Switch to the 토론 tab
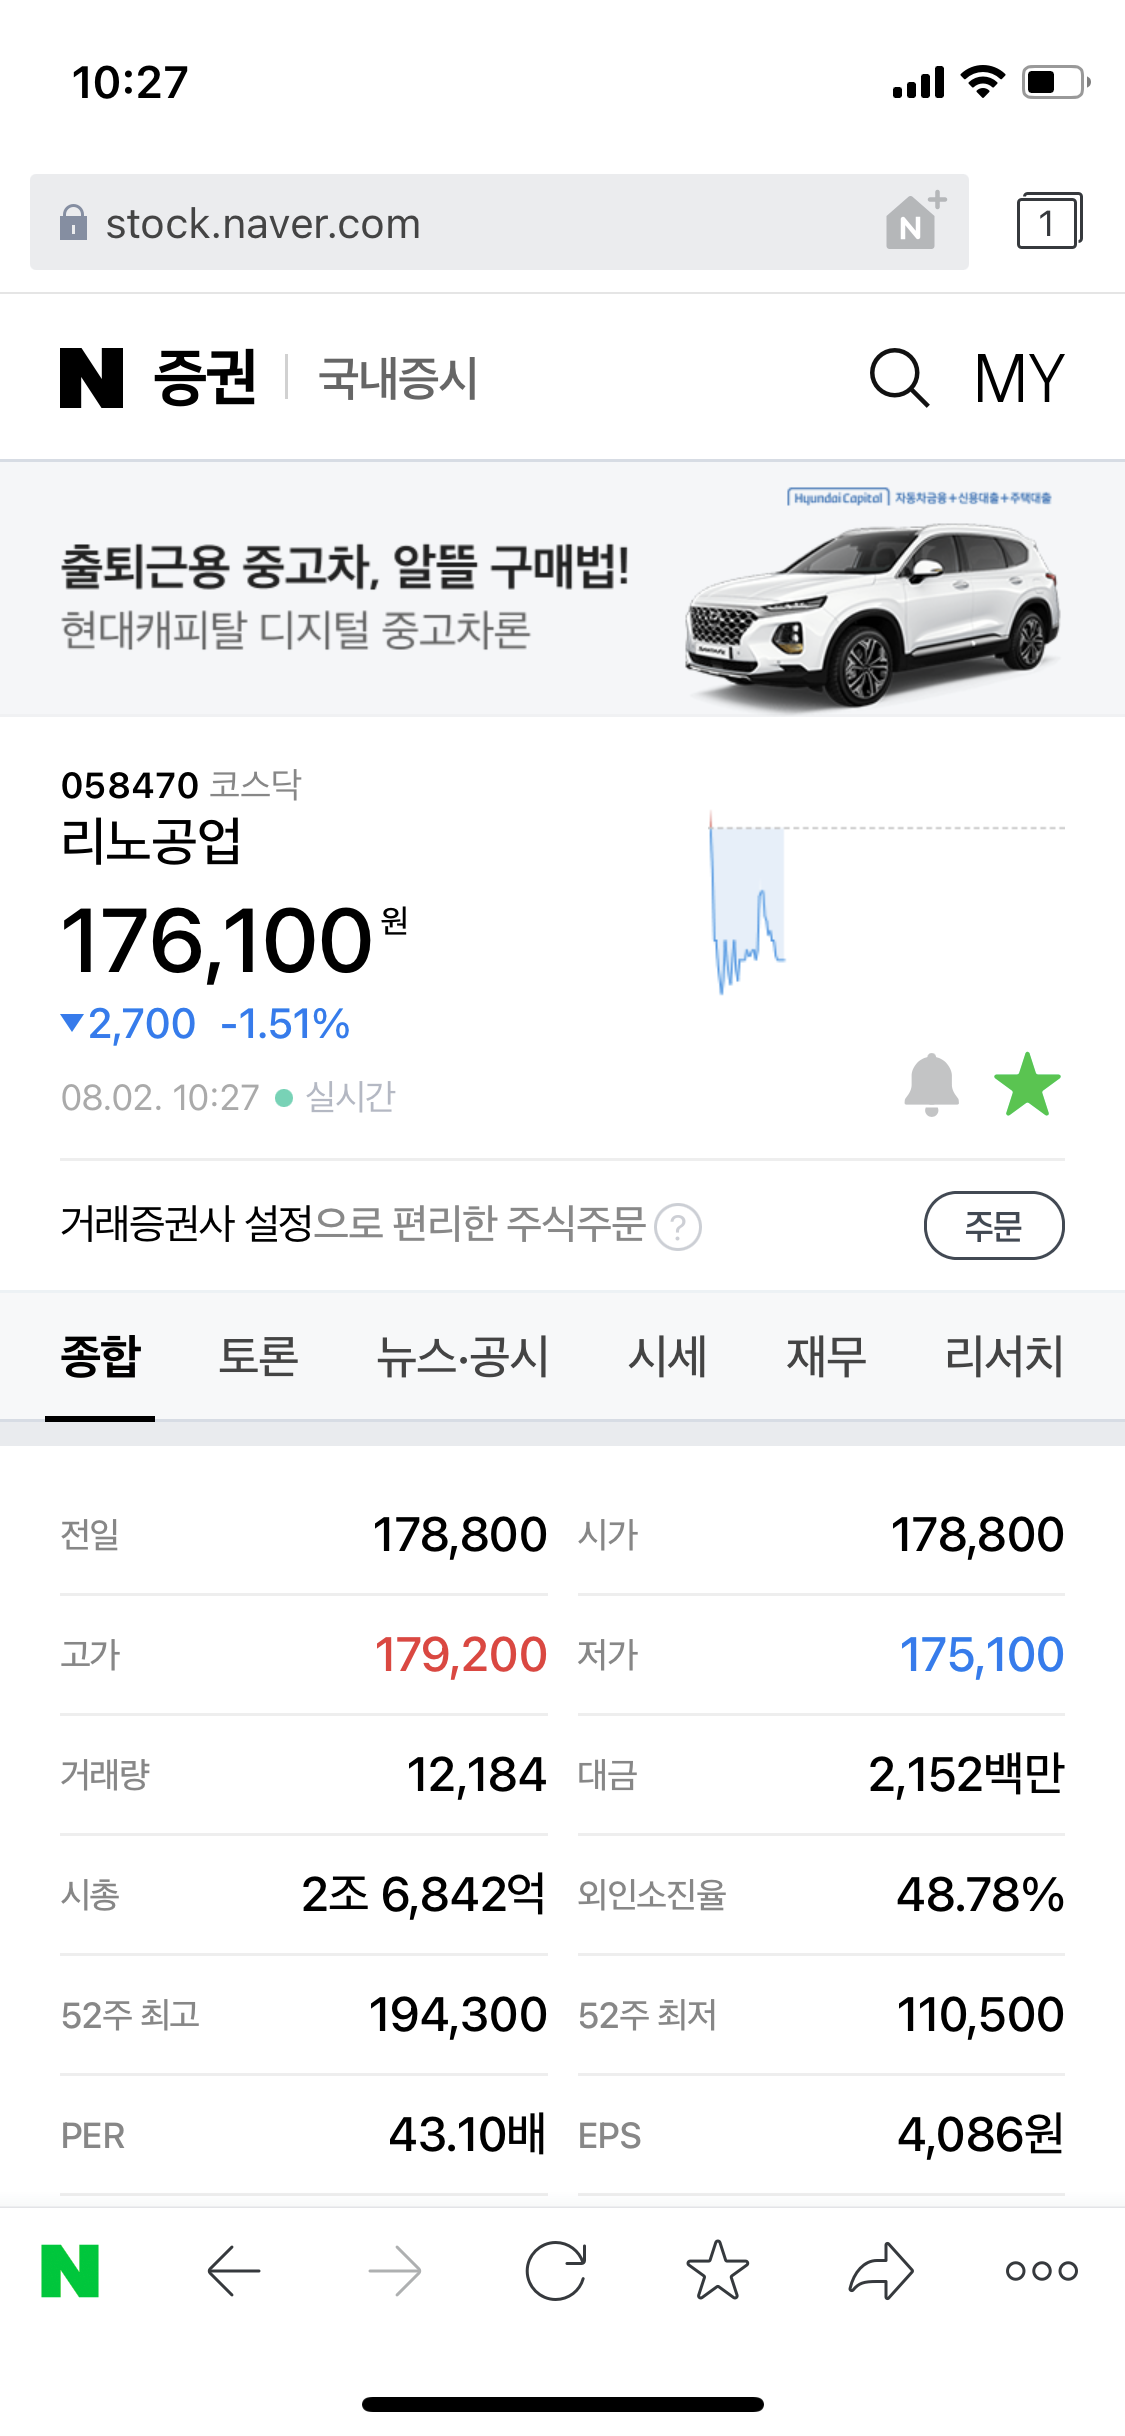 click(258, 1357)
